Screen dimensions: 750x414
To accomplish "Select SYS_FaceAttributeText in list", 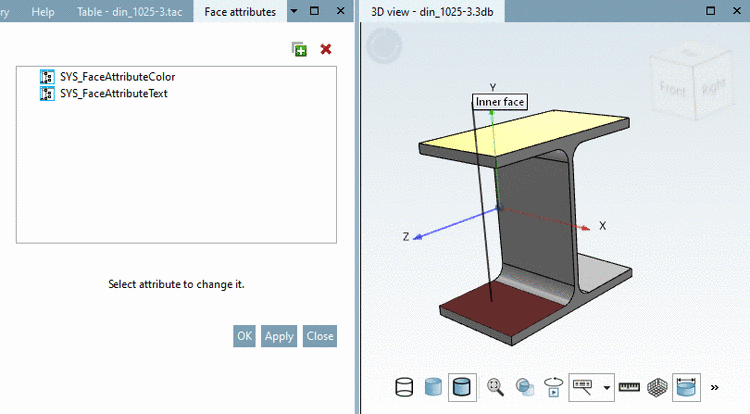I will pyautogui.click(x=114, y=94).
